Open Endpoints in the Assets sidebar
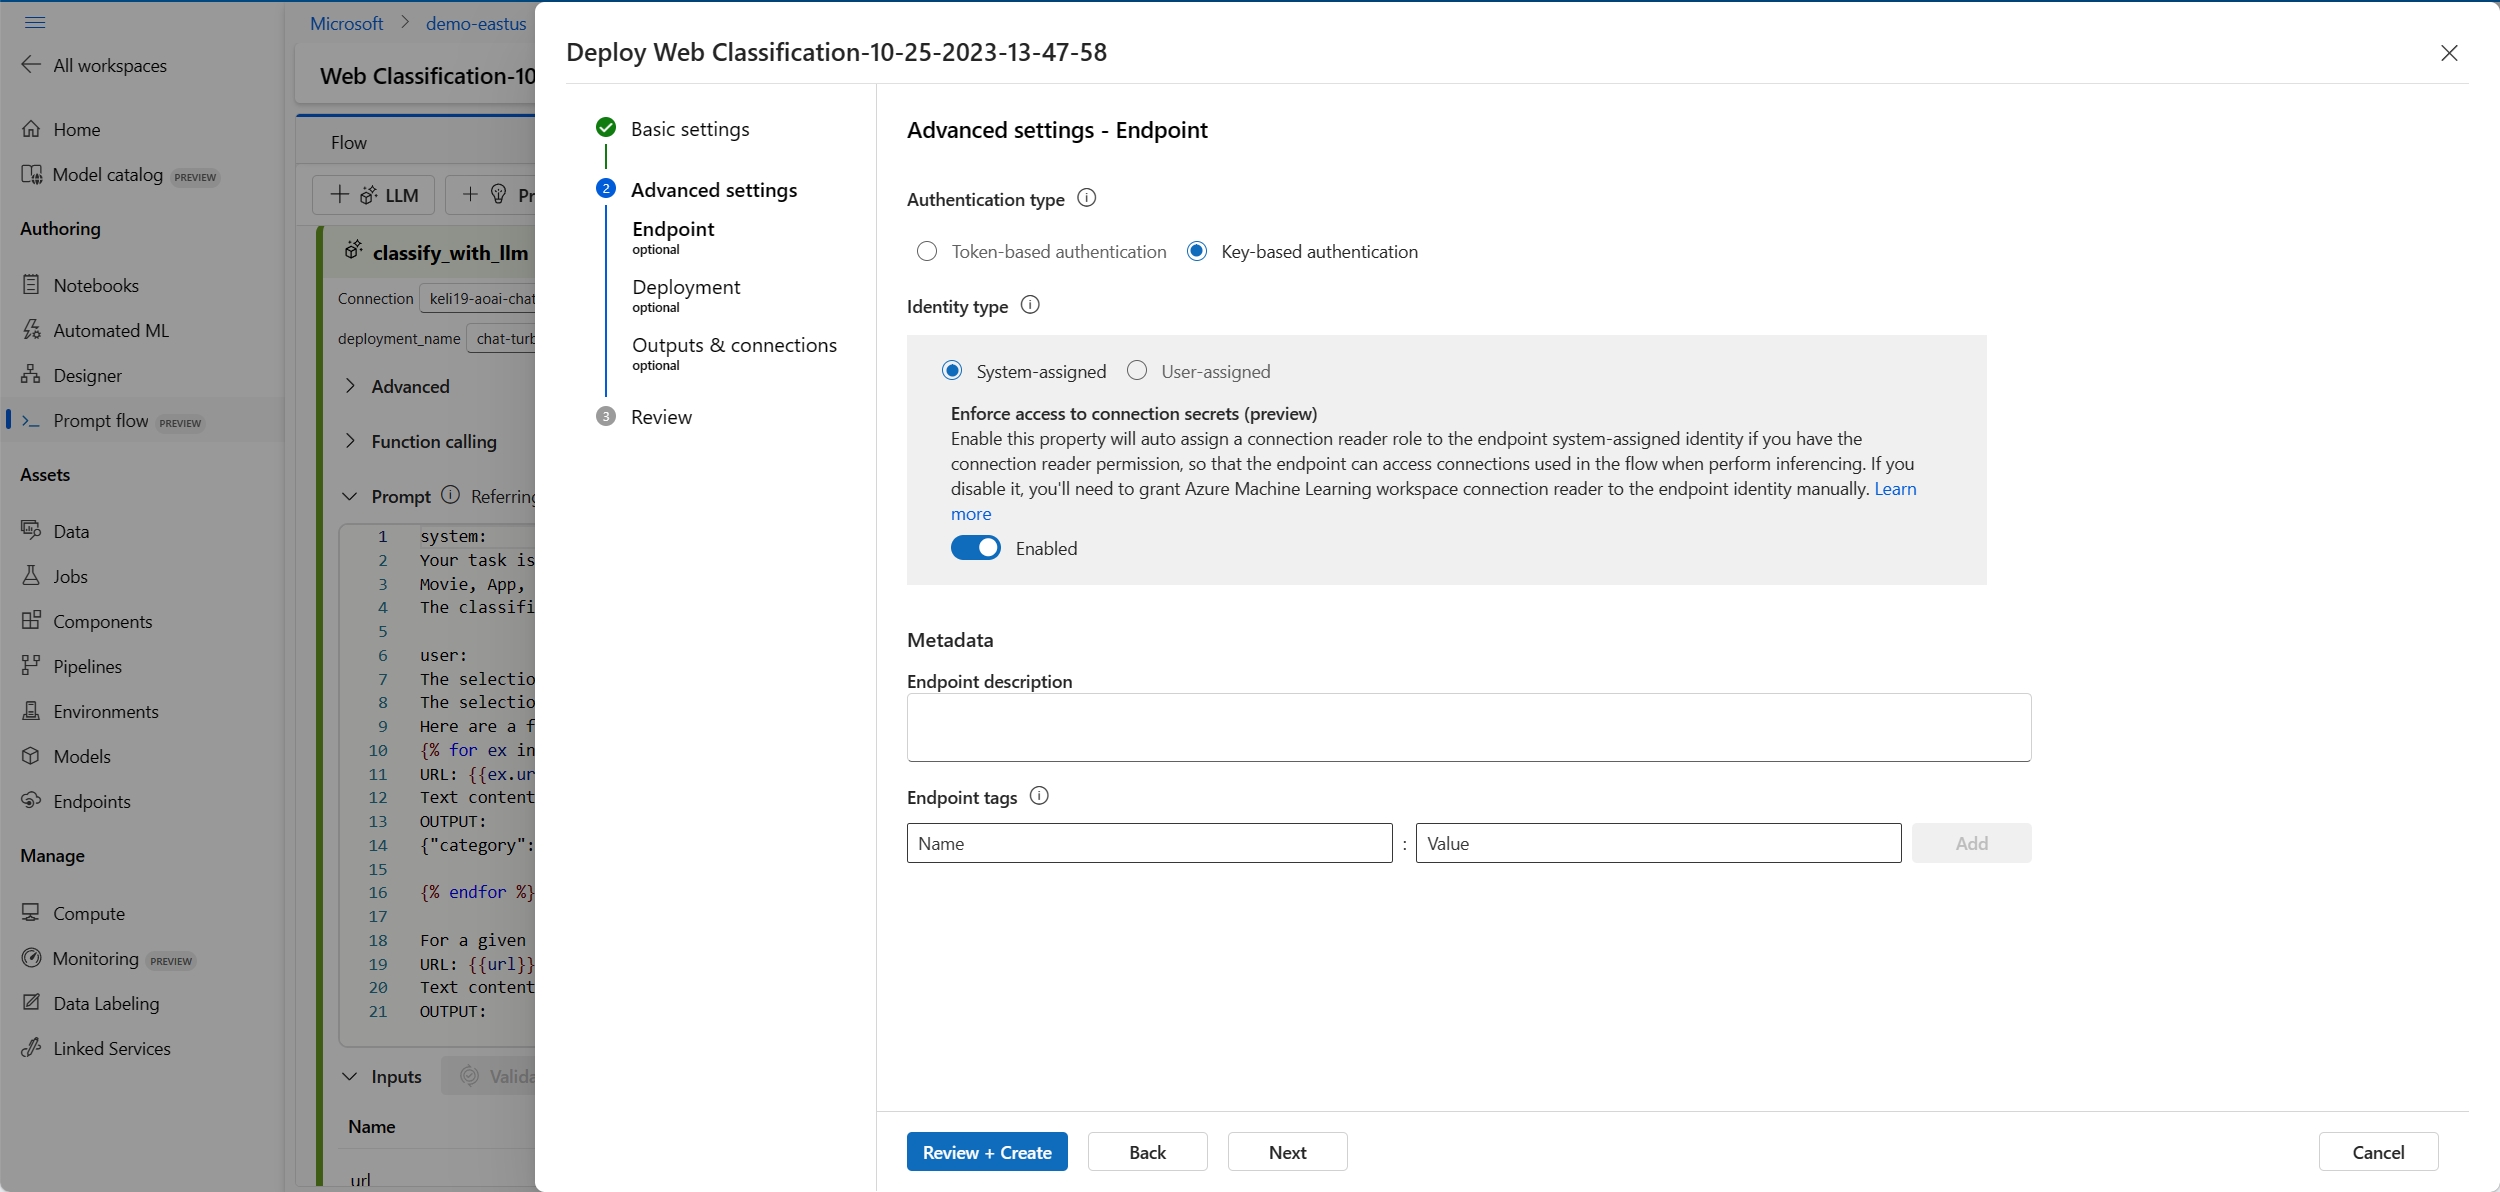The image size is (2500, 1192). coord(91,802)
